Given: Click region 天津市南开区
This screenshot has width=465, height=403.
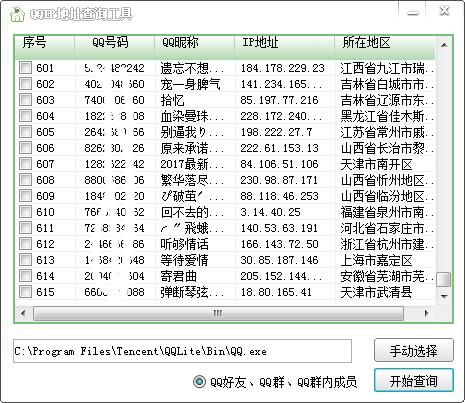Looking at the screenshot, I should pos(376,164).
